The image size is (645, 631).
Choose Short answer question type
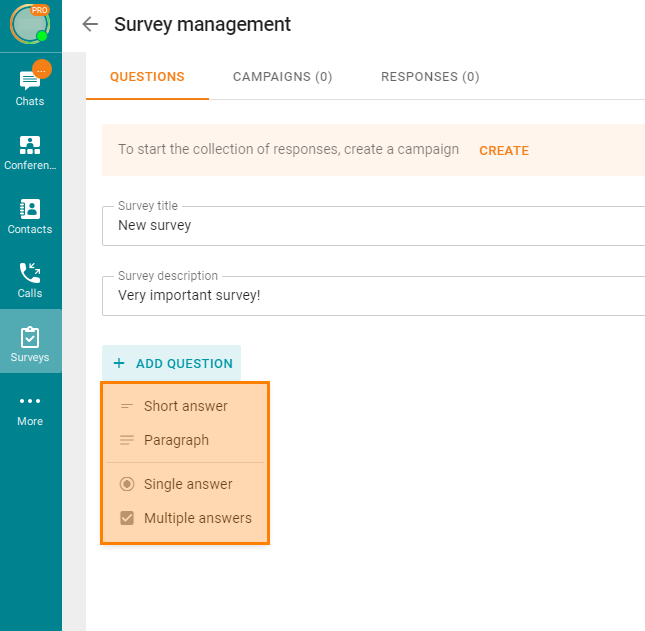click(185, 406)
